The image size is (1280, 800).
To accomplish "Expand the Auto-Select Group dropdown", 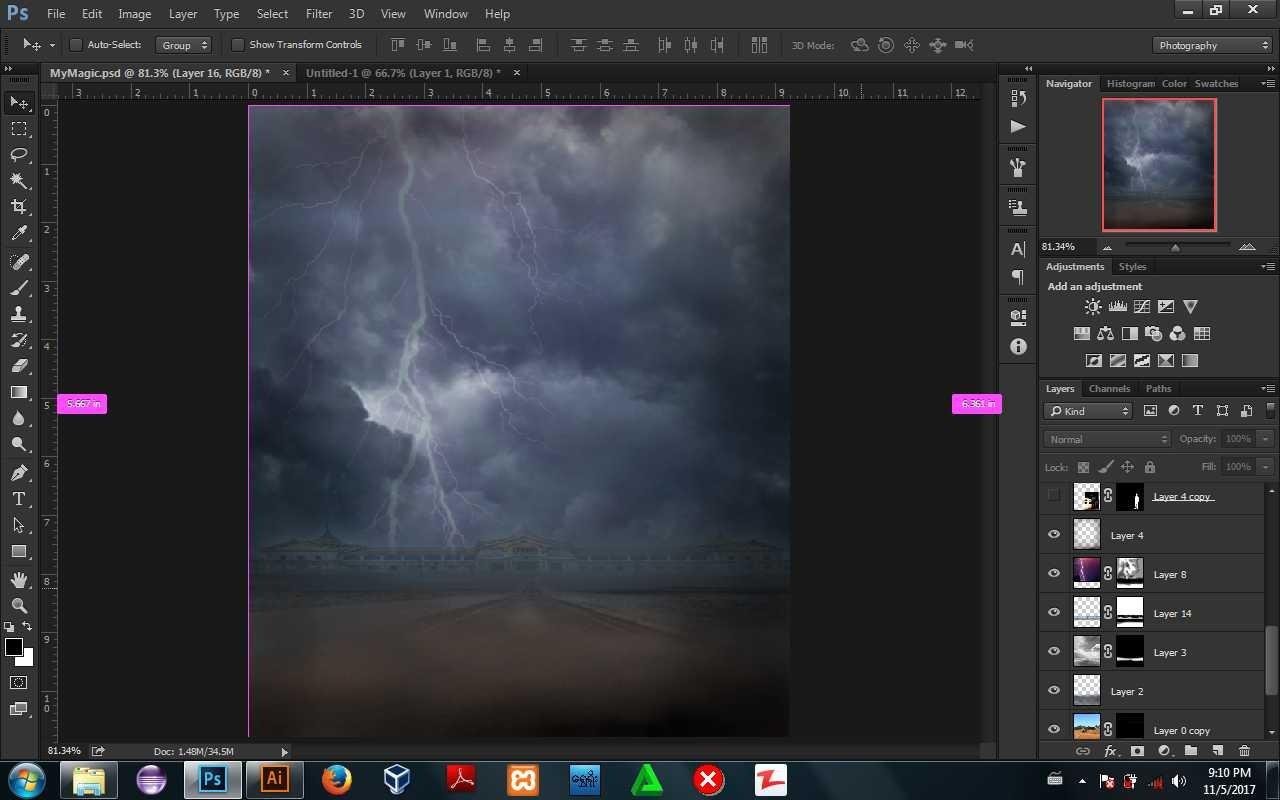I will tap(184, 45).
